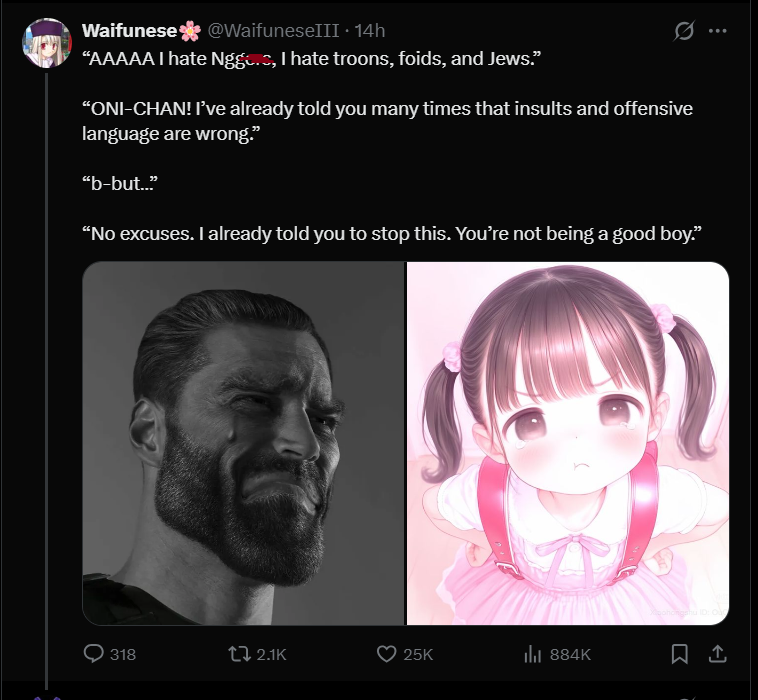Open the three-dot More options menu
The height and width of the screenshot is (700, 758).
click(717, 31)
